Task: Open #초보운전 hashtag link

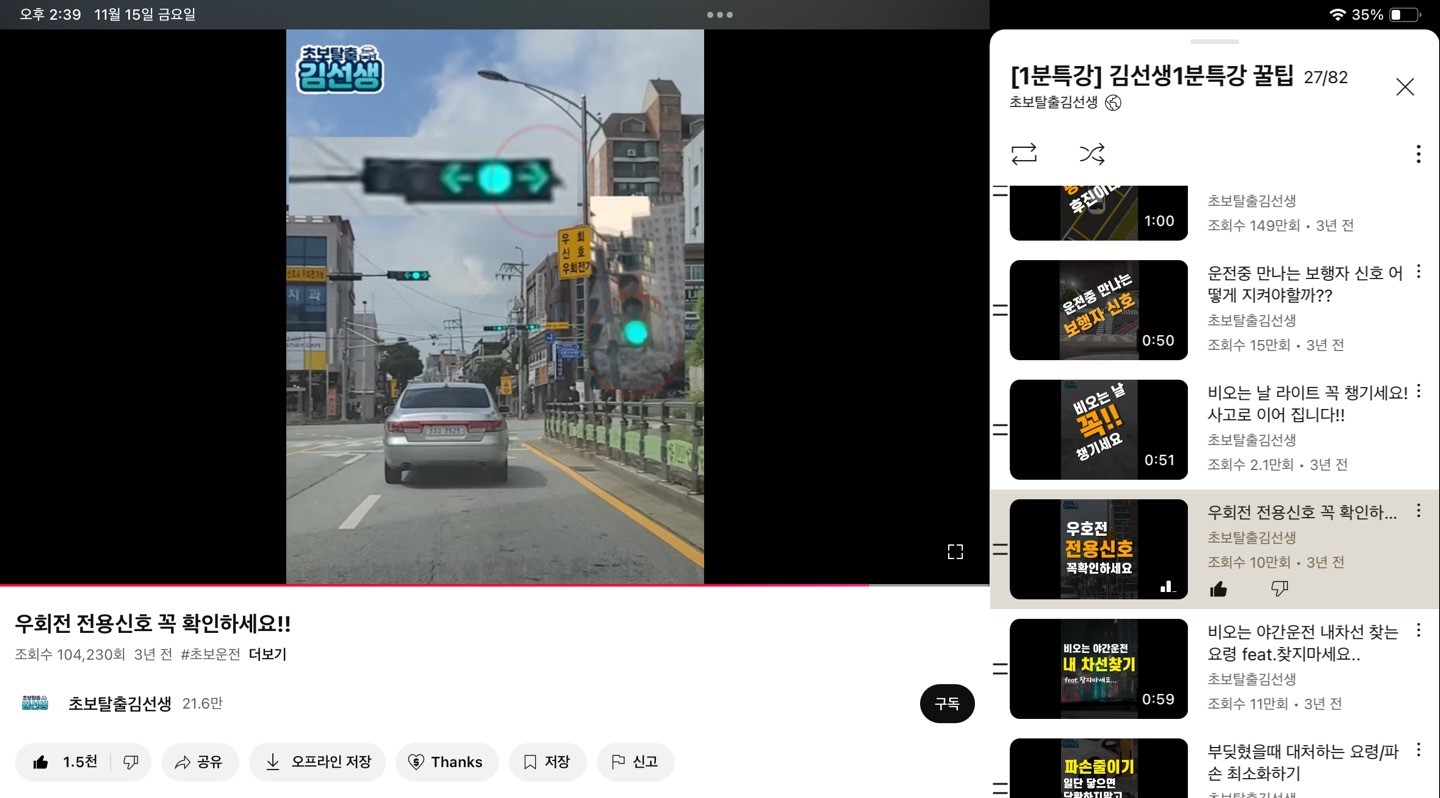Action: (x=210, y=655)
